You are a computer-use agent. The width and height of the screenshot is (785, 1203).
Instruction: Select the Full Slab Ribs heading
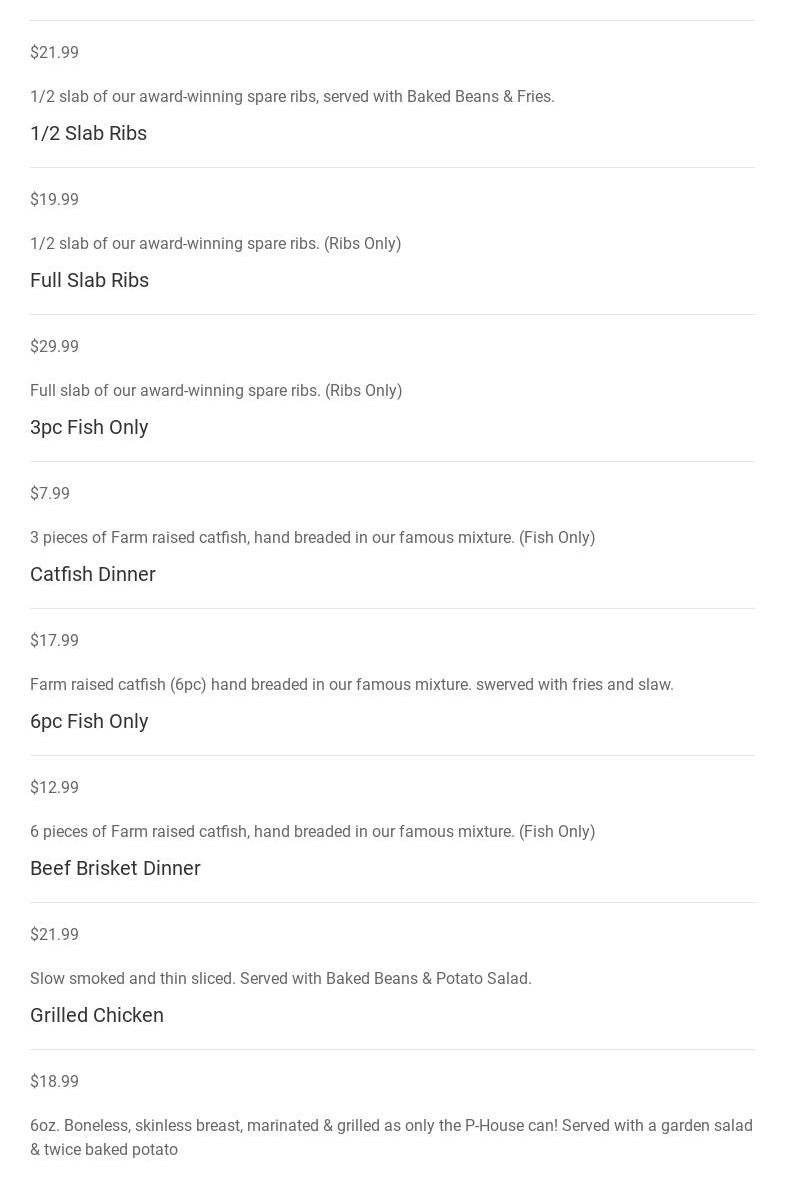click(x=89, y=280)
